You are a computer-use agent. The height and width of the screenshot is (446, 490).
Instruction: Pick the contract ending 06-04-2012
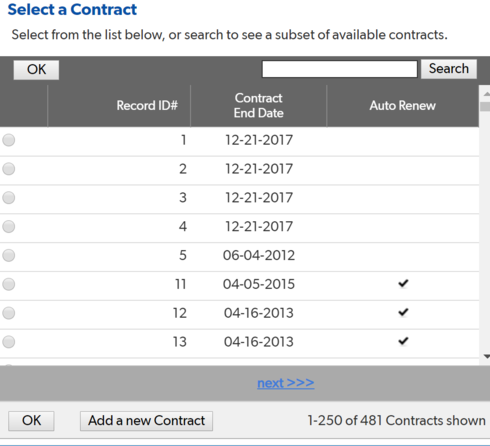pyautogui.click(x=9, y=255)
